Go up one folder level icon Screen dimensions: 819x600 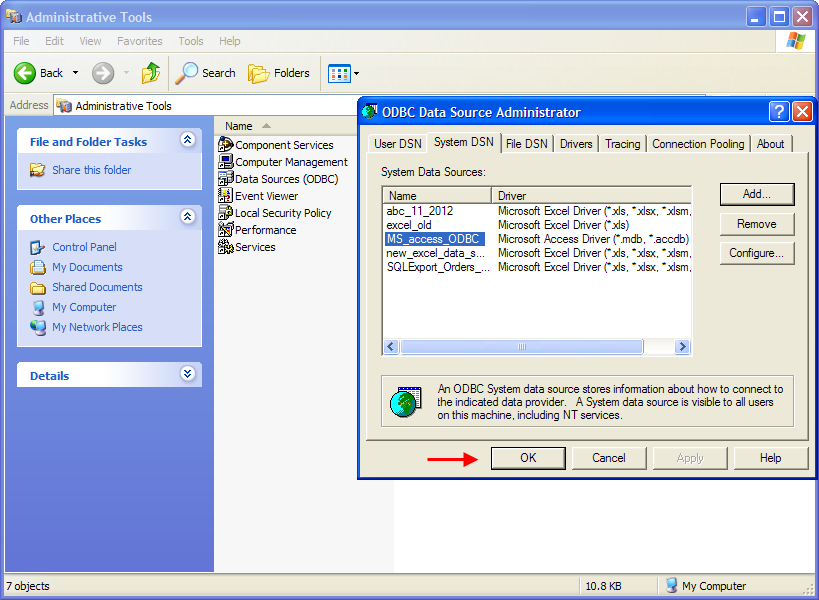[x=150, y=73]
